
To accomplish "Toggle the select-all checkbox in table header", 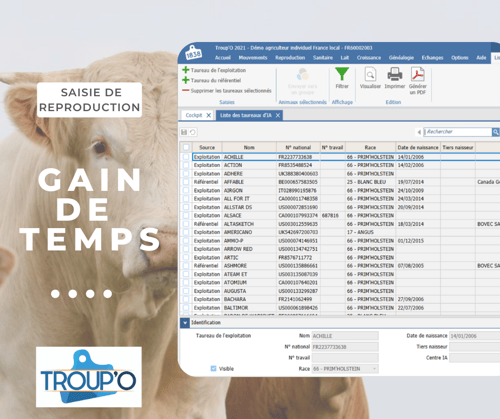I will [x=186, y=147].
